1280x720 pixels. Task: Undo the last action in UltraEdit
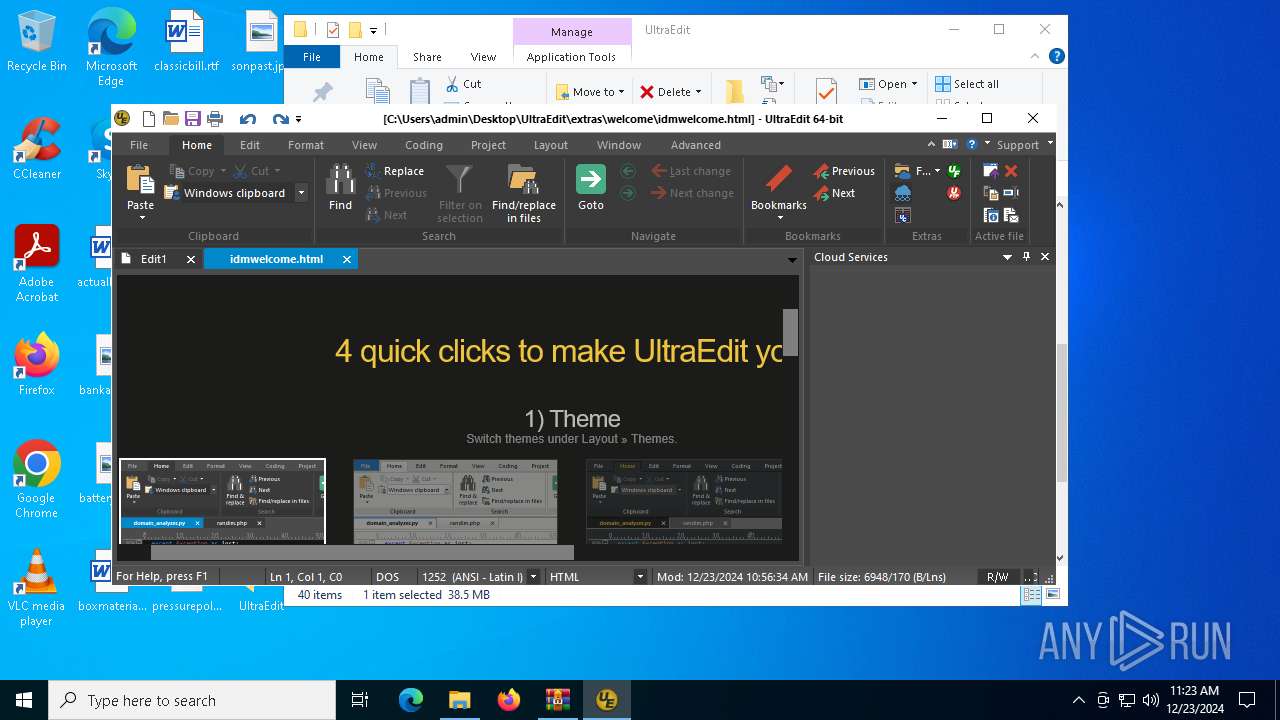(248, 119)
